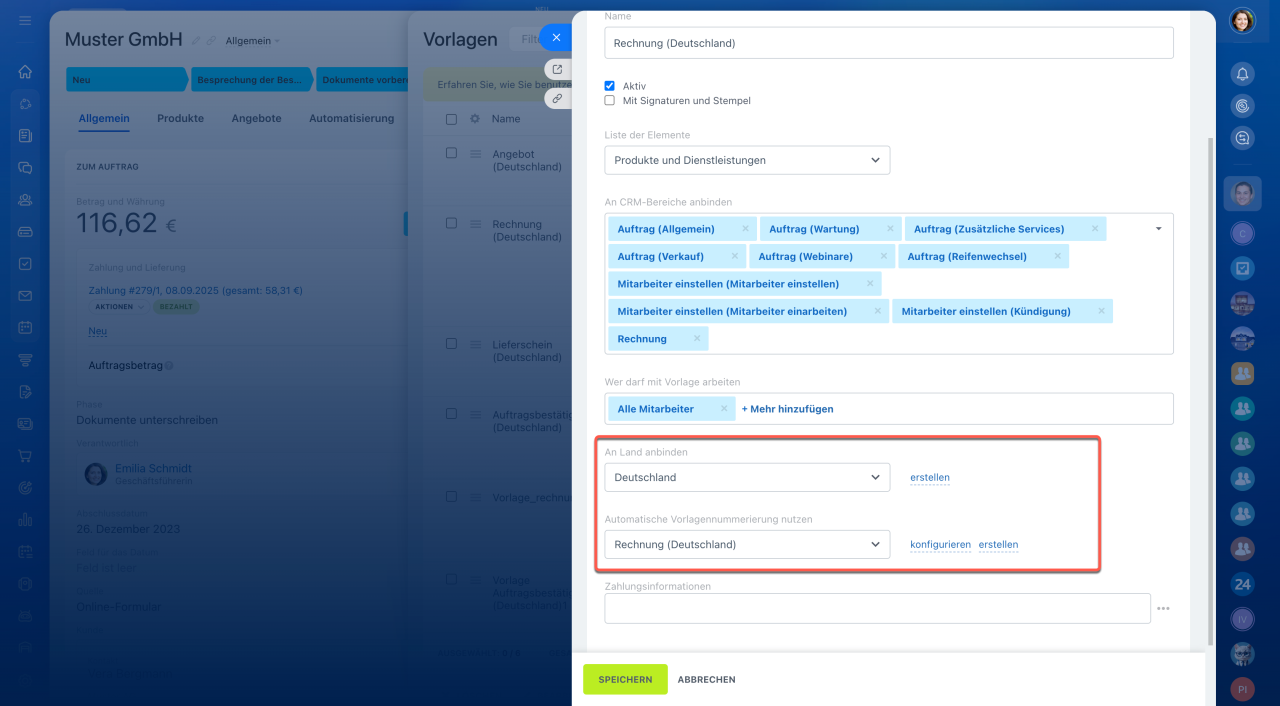Open the An Land anbinden Deutschland dropdown
Viewport: 1280px width, 706px height.
pos(747,477)
